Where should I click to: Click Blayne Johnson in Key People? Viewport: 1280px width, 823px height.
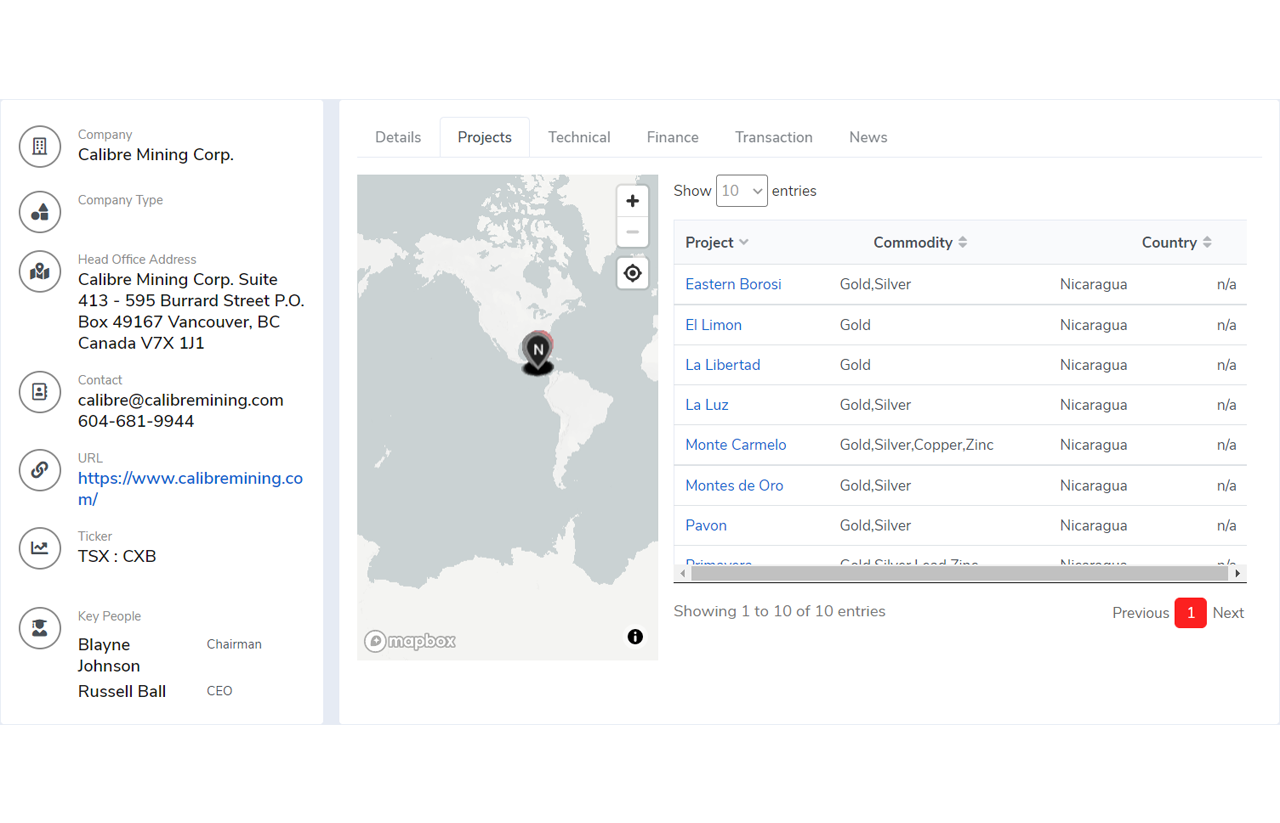click(x=109, y=656)
